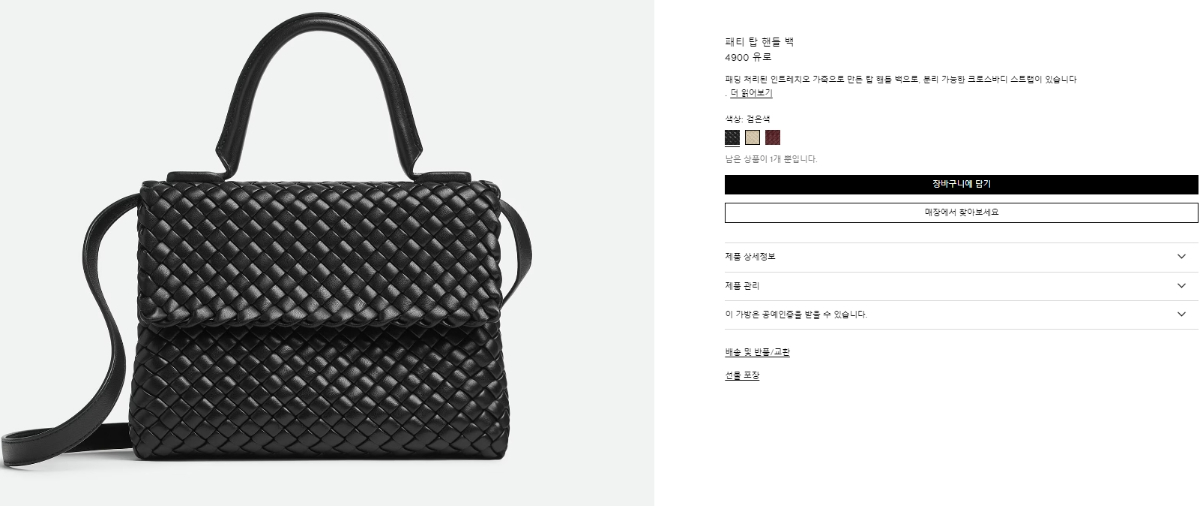Open the 배송 및 반품/교환 link
1200x506 pixels.
tap(757, 352)
